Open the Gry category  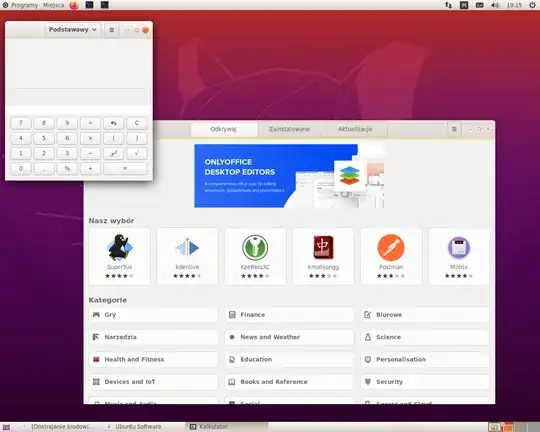coord(154,315)
